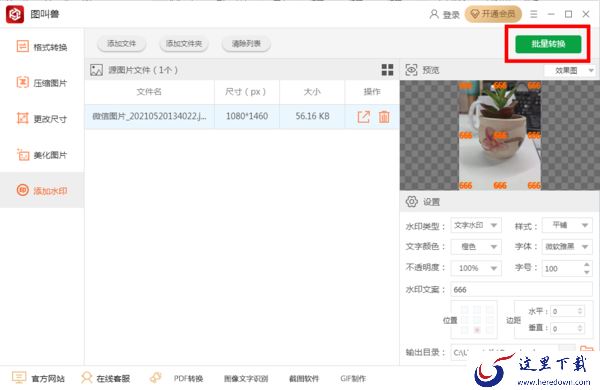Image resolution: width=600 pixels, height=390 pixels.
Task: Go to the 美化图片 beautify image section
Action: coord(42,155)
